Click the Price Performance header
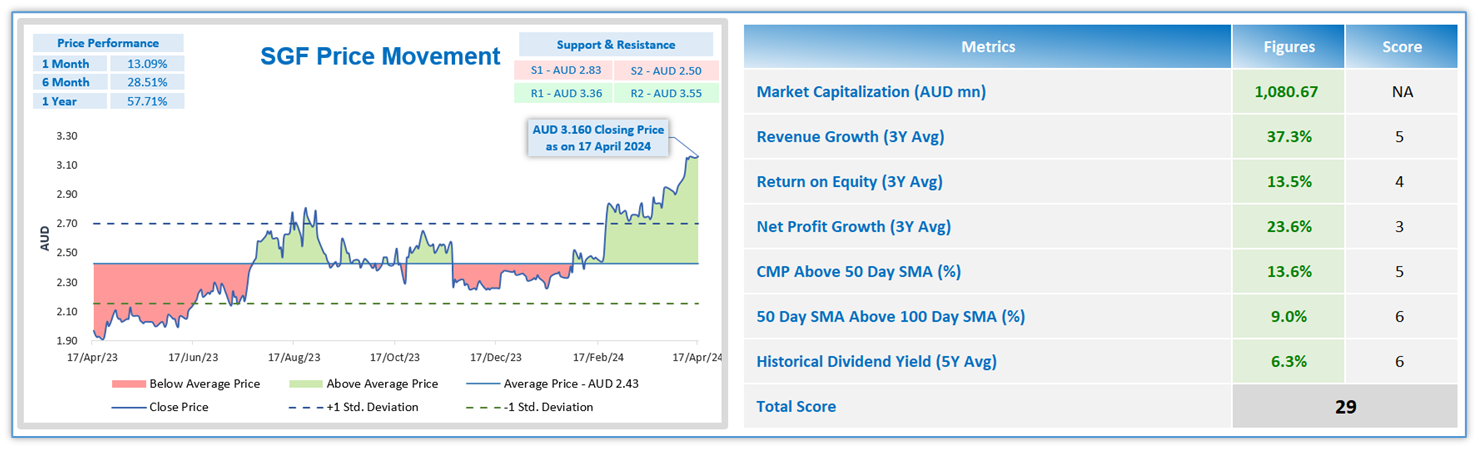The image size is (1478, 449). point(108,43)
